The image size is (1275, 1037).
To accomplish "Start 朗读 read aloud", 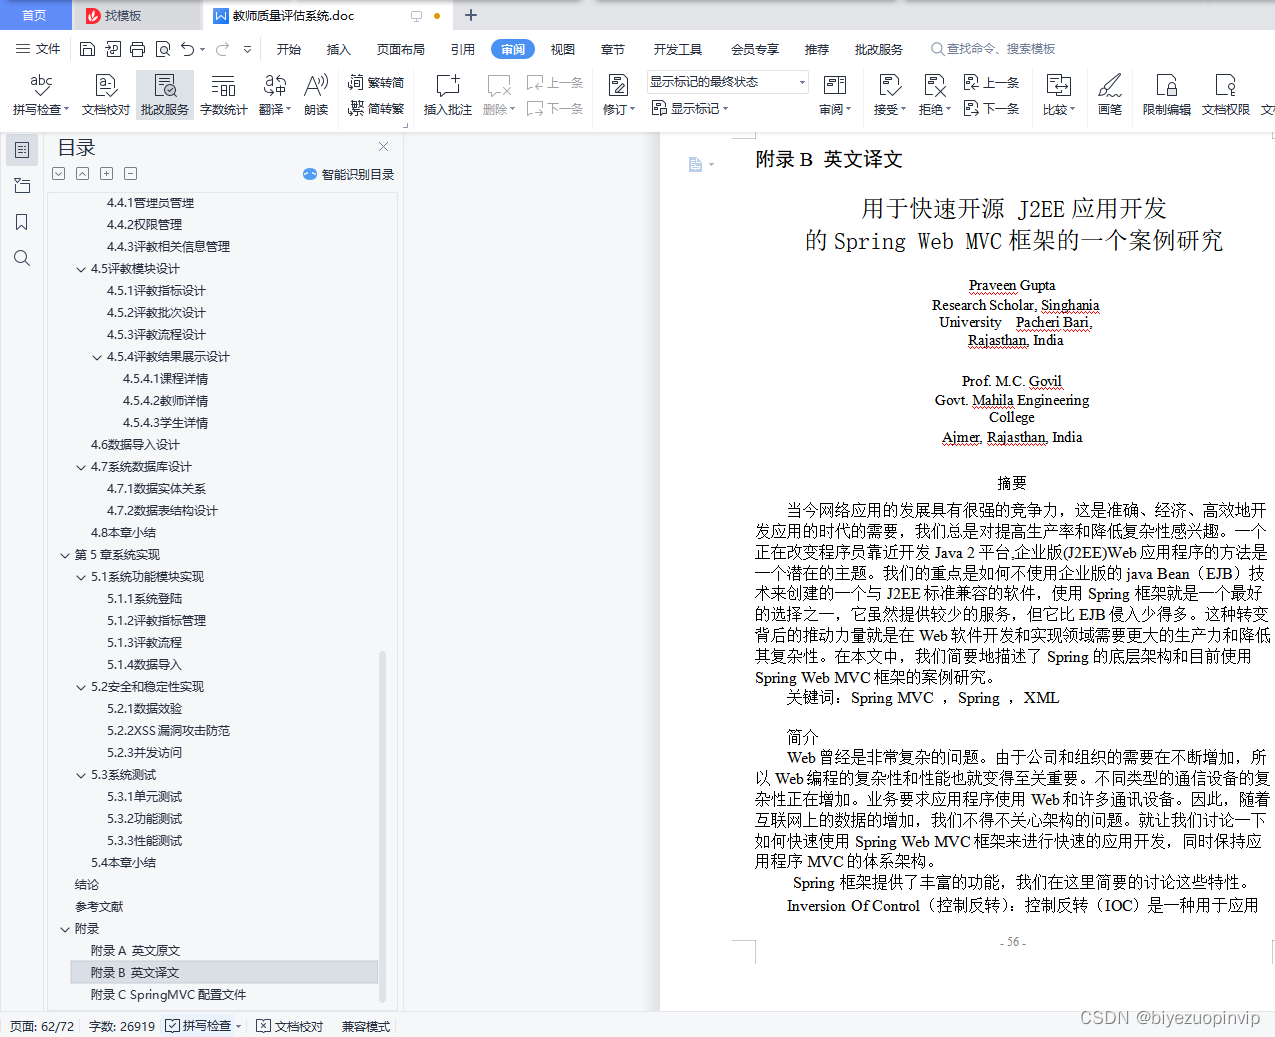I will 316,95.
